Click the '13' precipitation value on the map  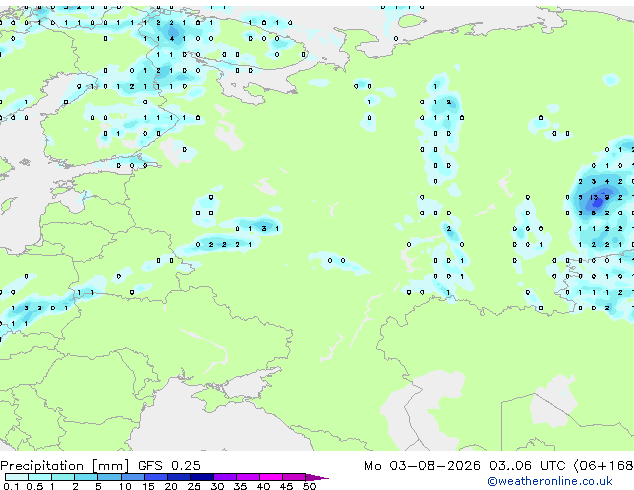[594, 197]
